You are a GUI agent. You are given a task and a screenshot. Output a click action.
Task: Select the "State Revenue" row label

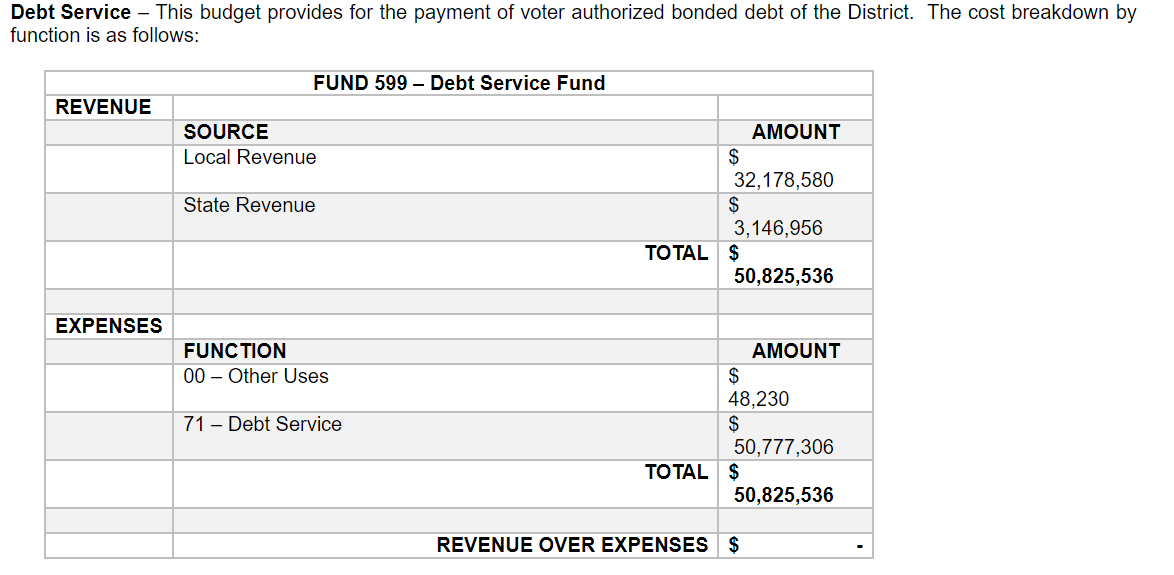tap(249, 205)
